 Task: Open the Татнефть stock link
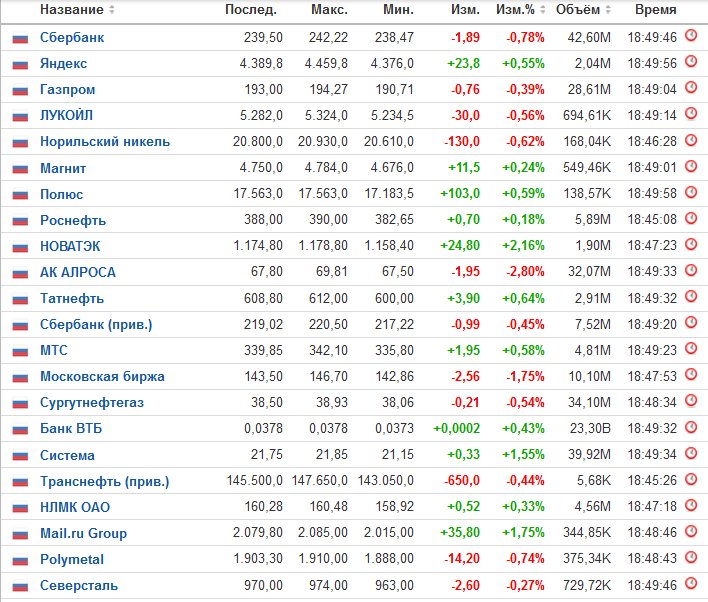72,299
